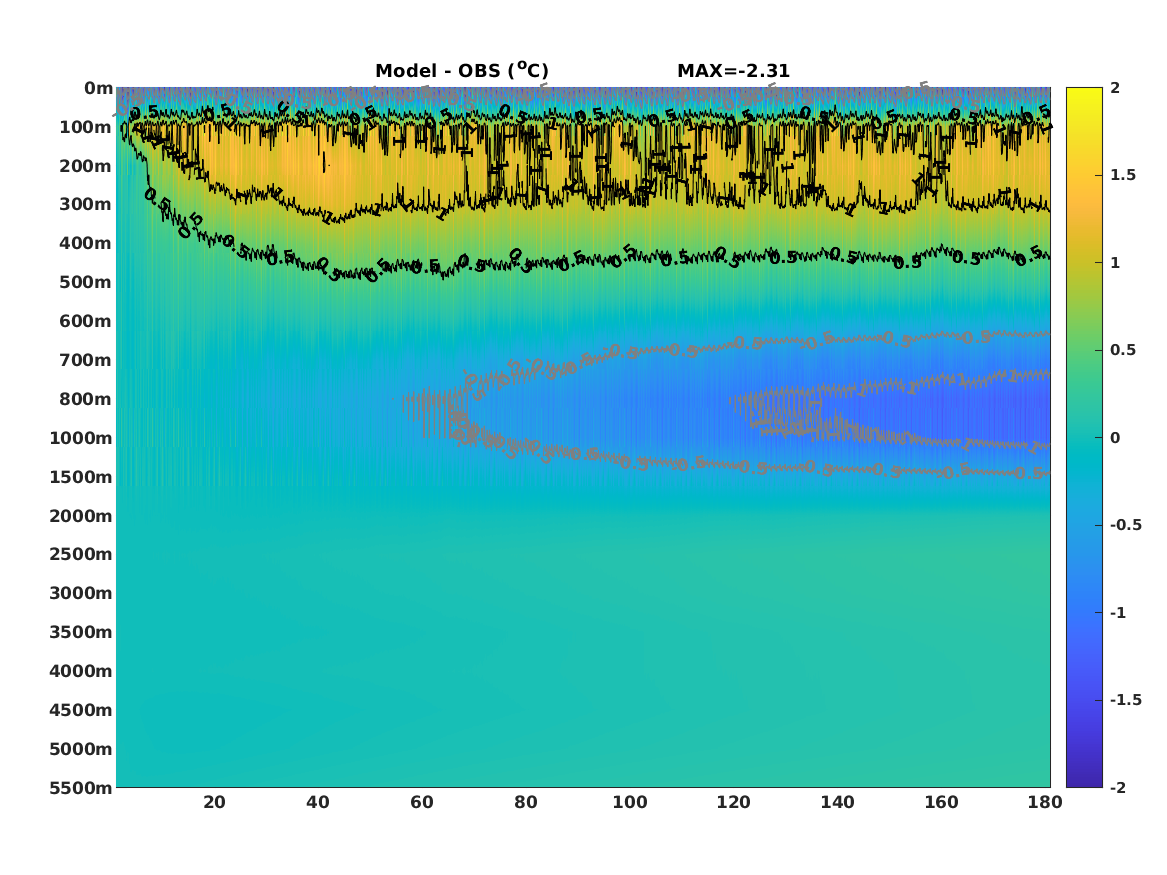Click the x-axis tick label '40'
Image resolution: width=1167 pixels, height=875 pixels.
(x=318, y=802)
